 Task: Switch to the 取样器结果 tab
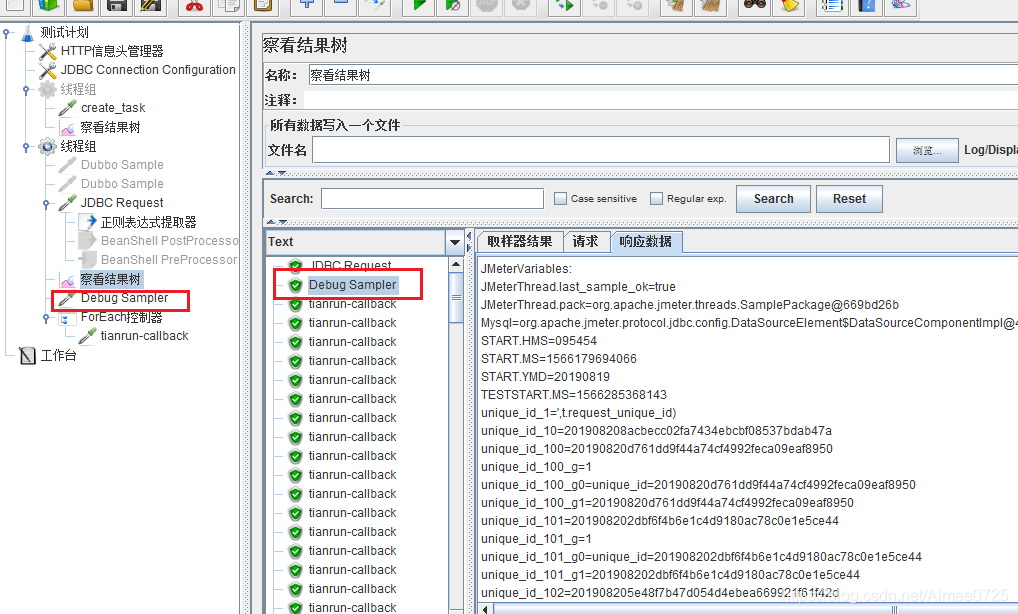pos(519,241)
